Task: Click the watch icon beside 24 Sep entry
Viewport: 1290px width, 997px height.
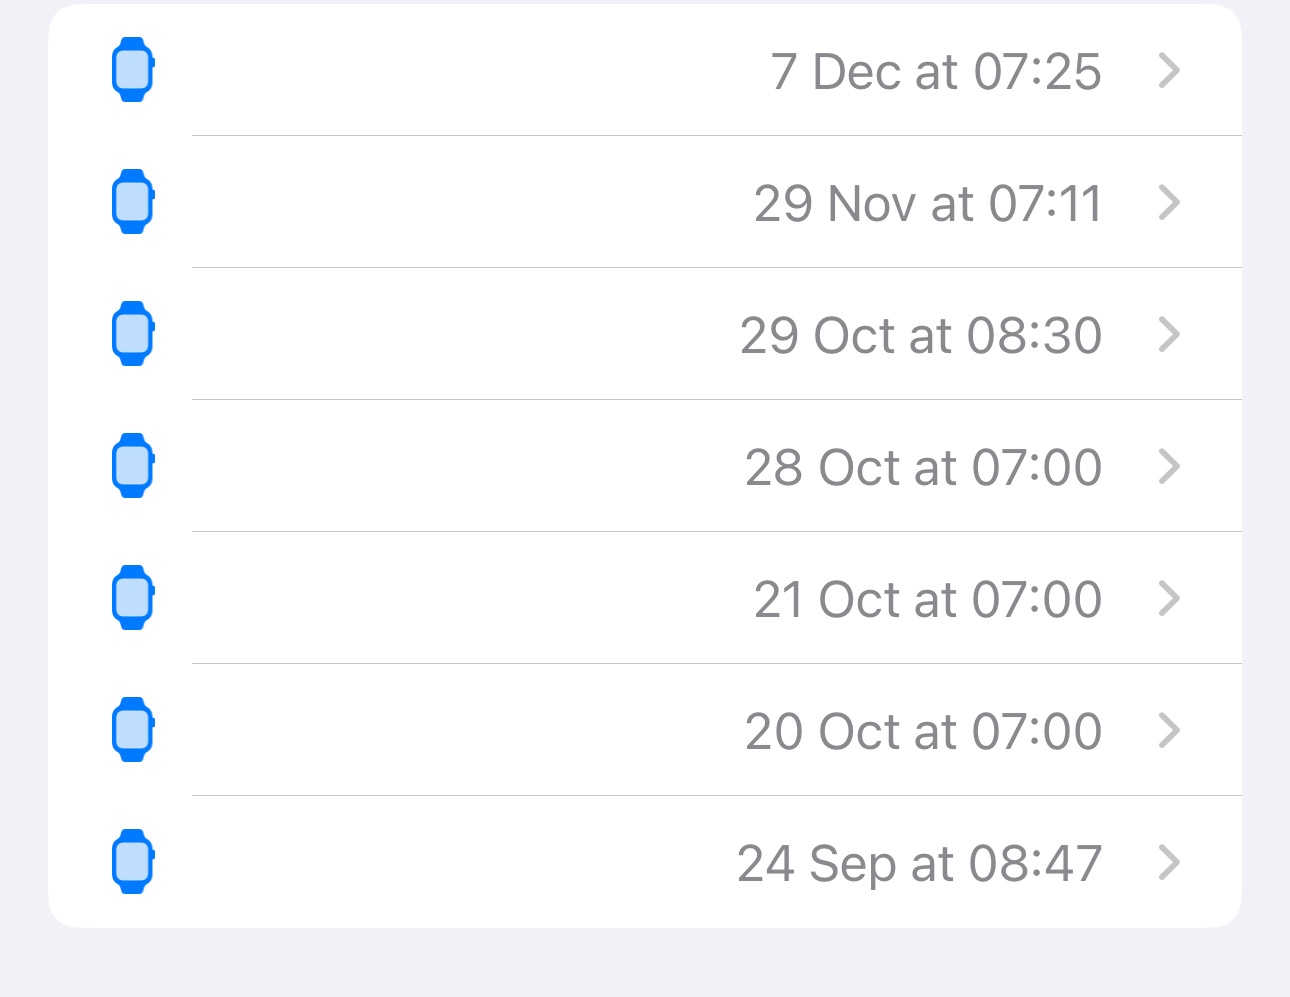Action: pyautogui.click(x=132, y=862)
